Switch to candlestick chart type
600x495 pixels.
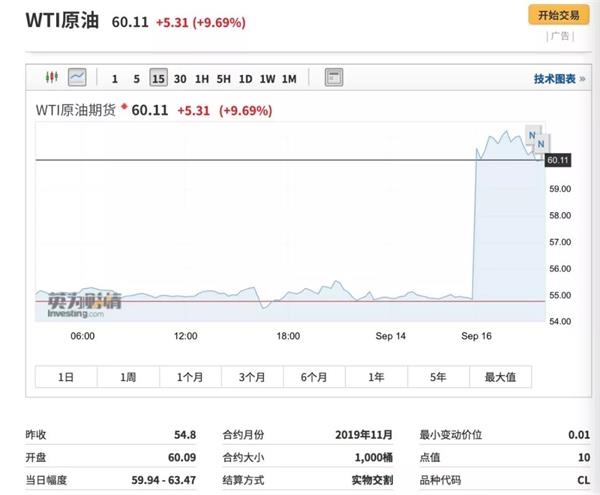(52, 77)
